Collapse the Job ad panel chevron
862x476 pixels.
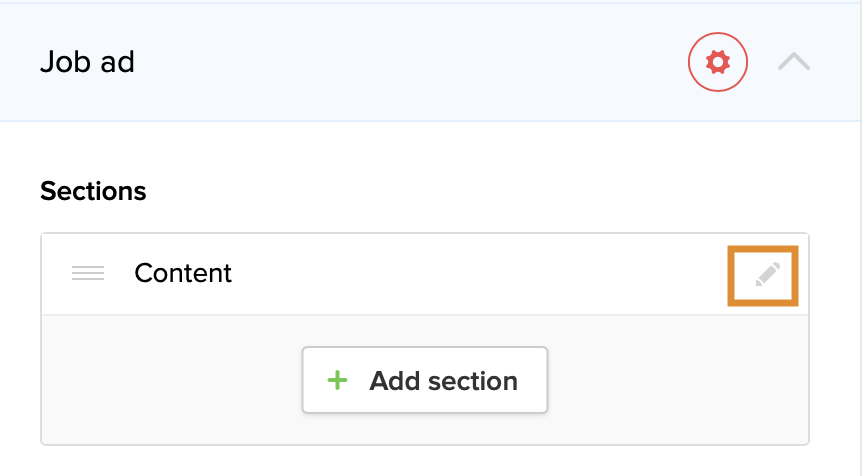(794, 63)
